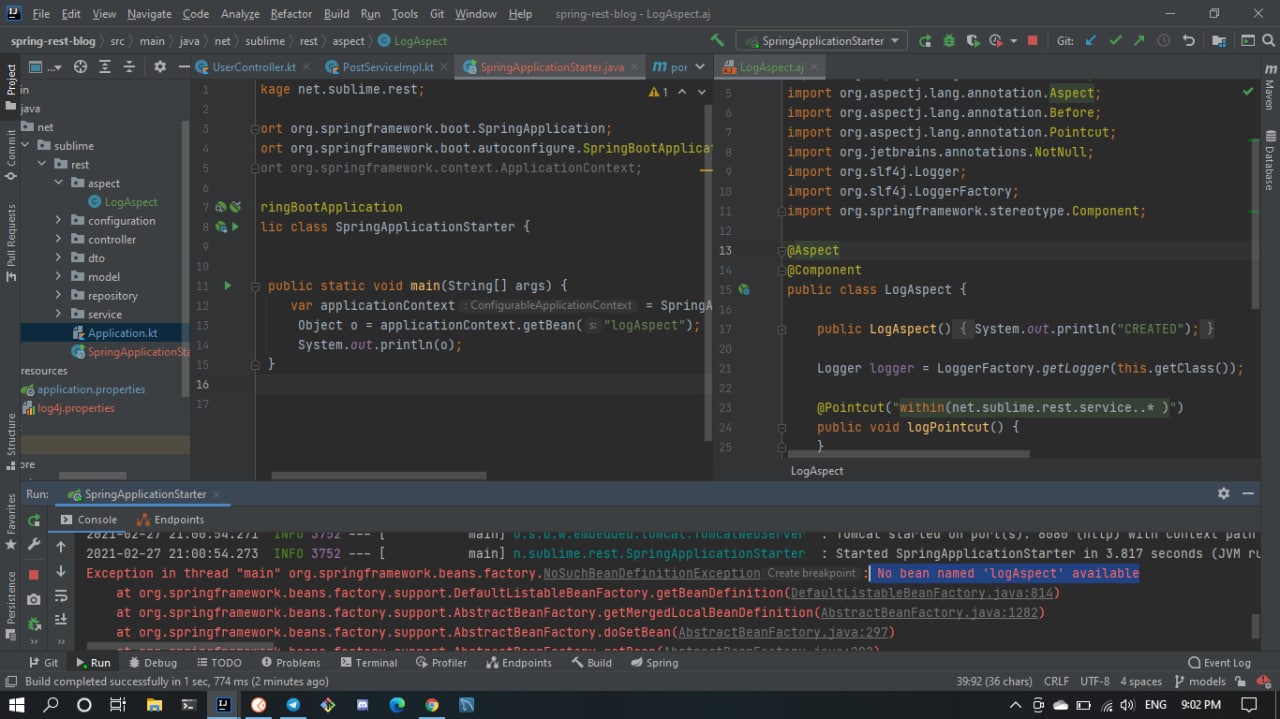
Task: Click the Search Everywhere magnifier icon
Action: [1267, 41]
